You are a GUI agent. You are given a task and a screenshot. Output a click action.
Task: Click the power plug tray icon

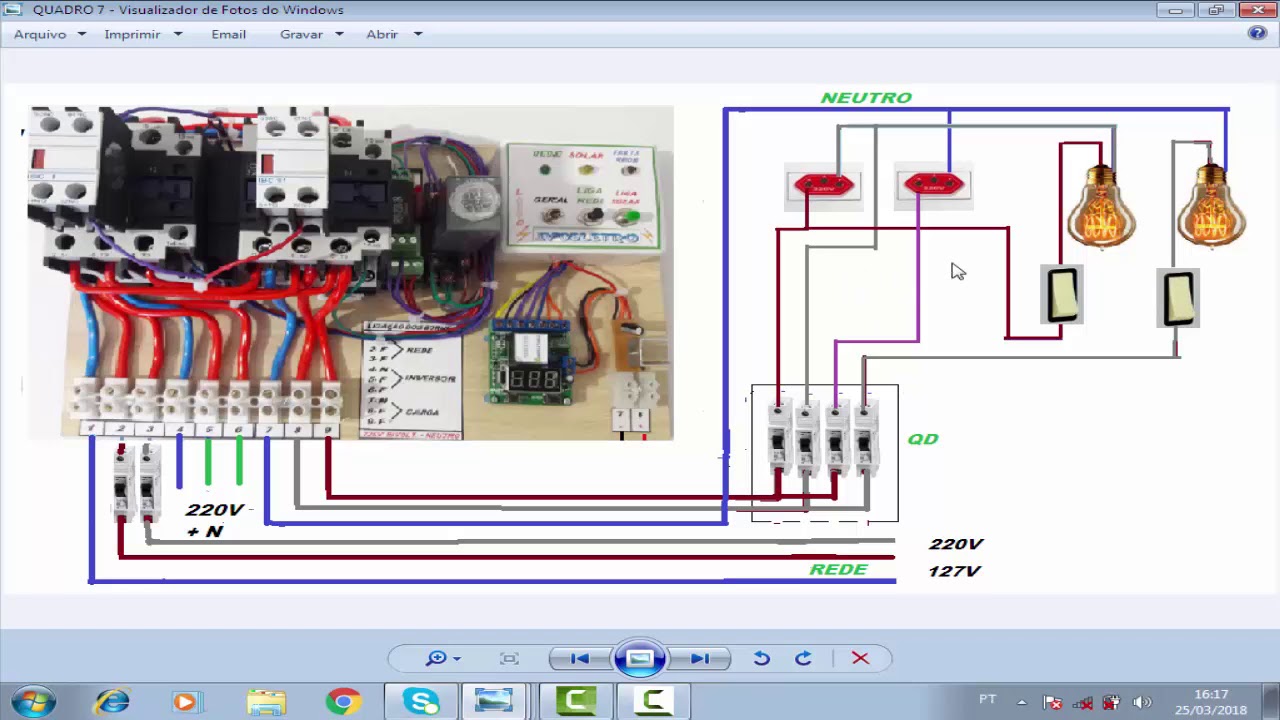[1112, 702]
